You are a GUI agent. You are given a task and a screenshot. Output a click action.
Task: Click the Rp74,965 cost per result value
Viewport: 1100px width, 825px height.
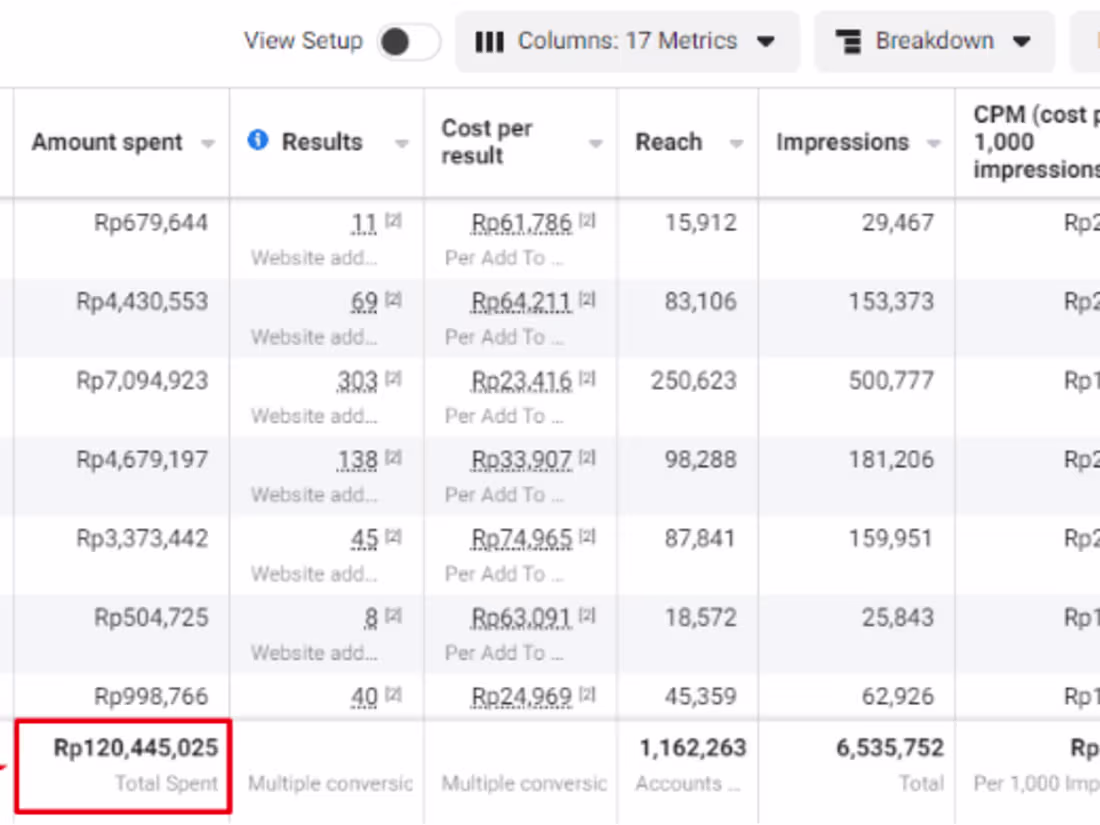[x=522, y=539]
